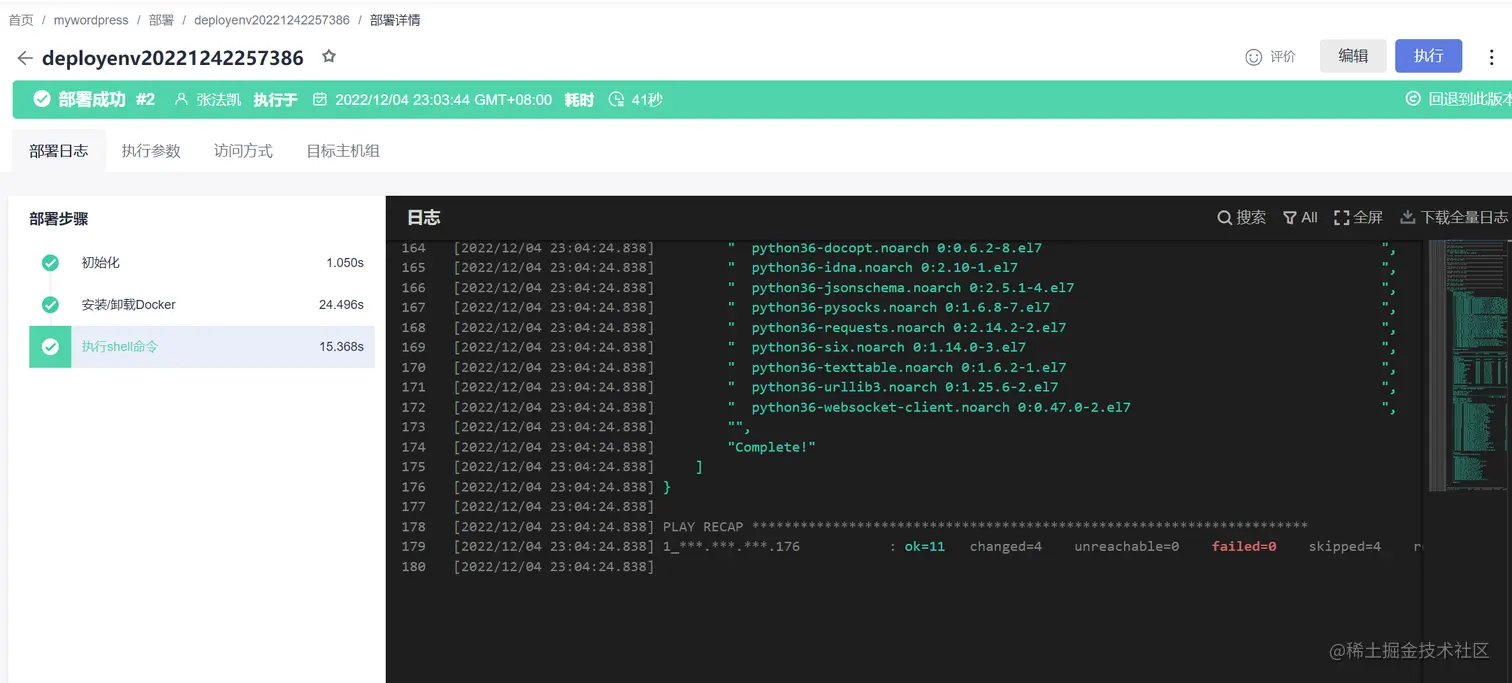Click python36-texttable.noarch log line 170

[x=909, y=368]
